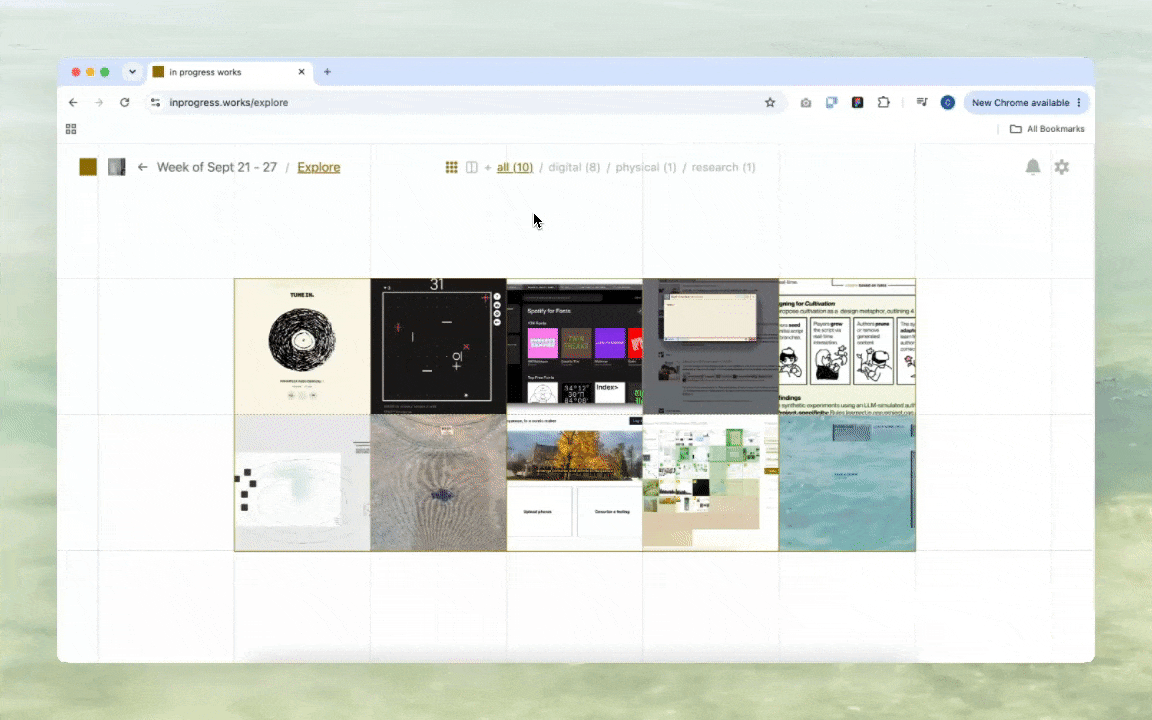1152x720 pixels.
Task: Click the back arrow before Week of Sept
Action: coord(143,168)
